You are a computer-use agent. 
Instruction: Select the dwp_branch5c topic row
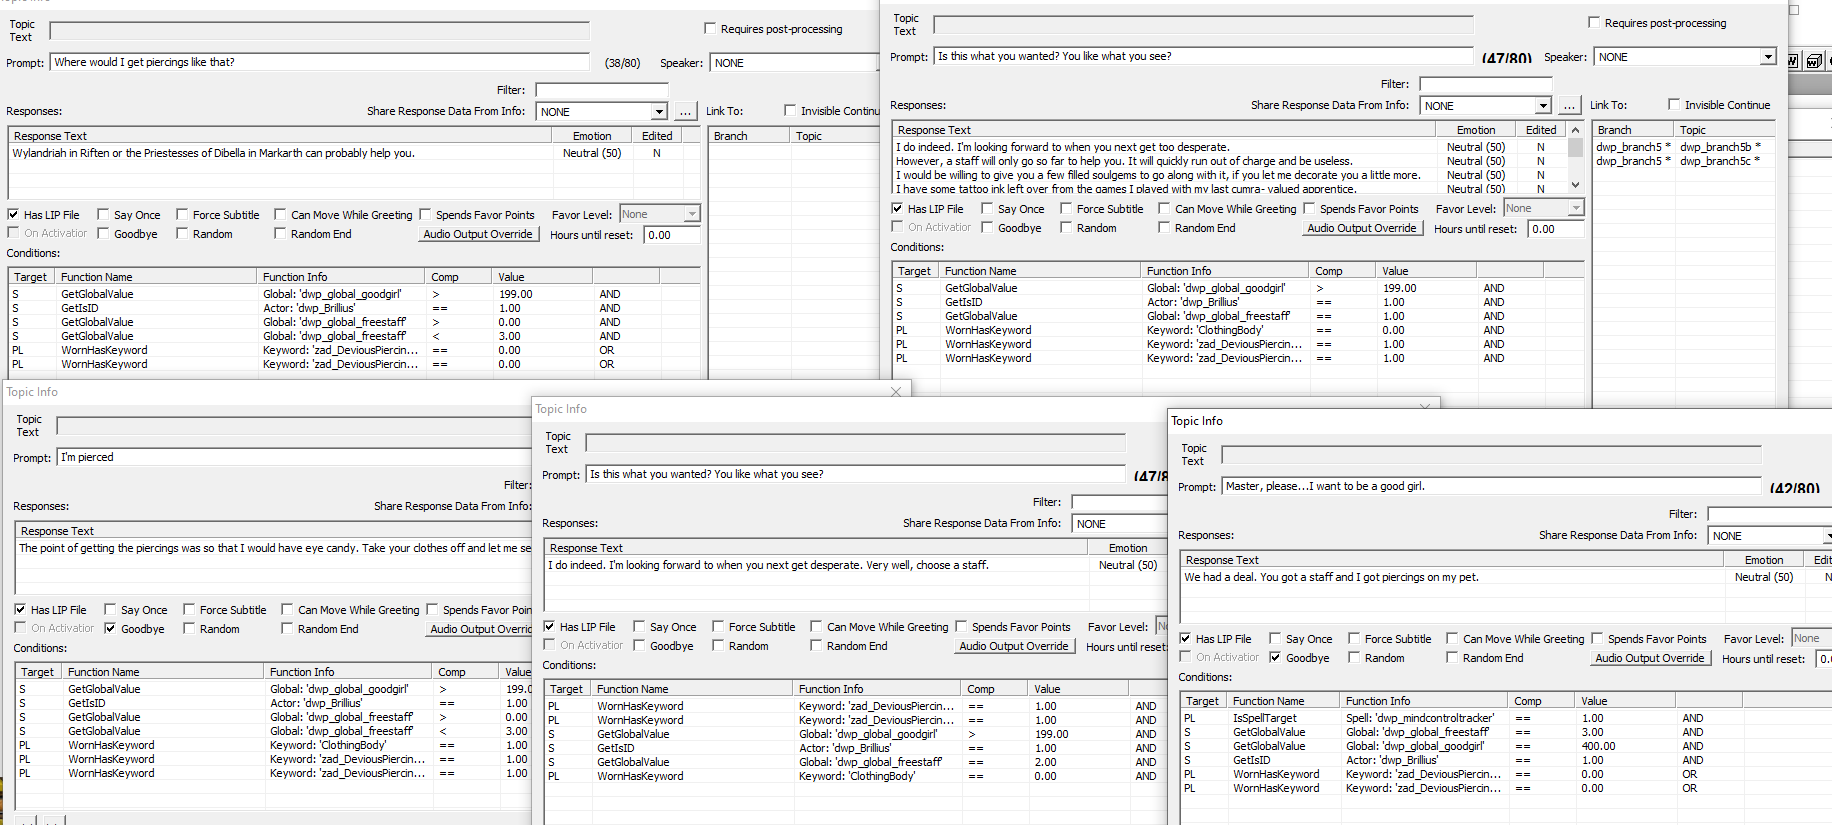pyautogui.click(x=1683, y=161)
